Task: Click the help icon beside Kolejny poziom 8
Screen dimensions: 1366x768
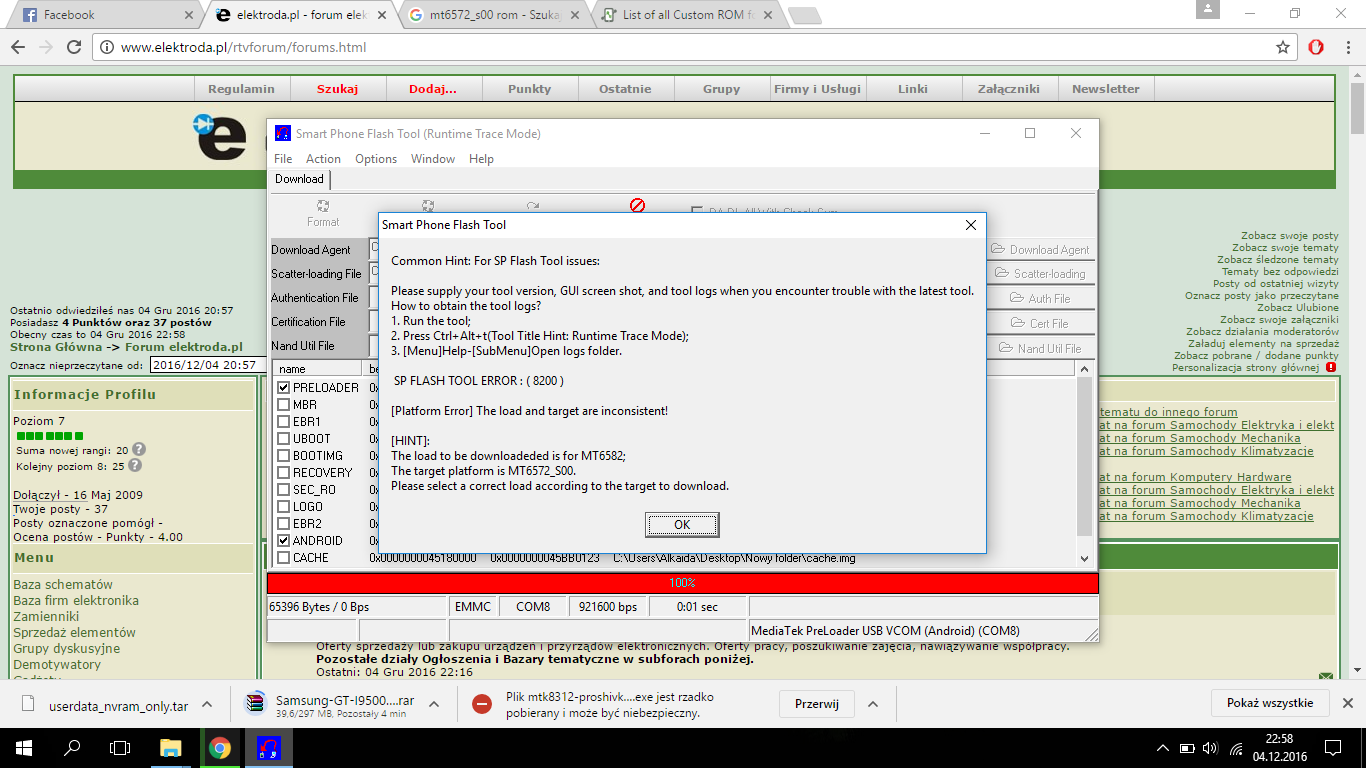Action: coord(135,465)
